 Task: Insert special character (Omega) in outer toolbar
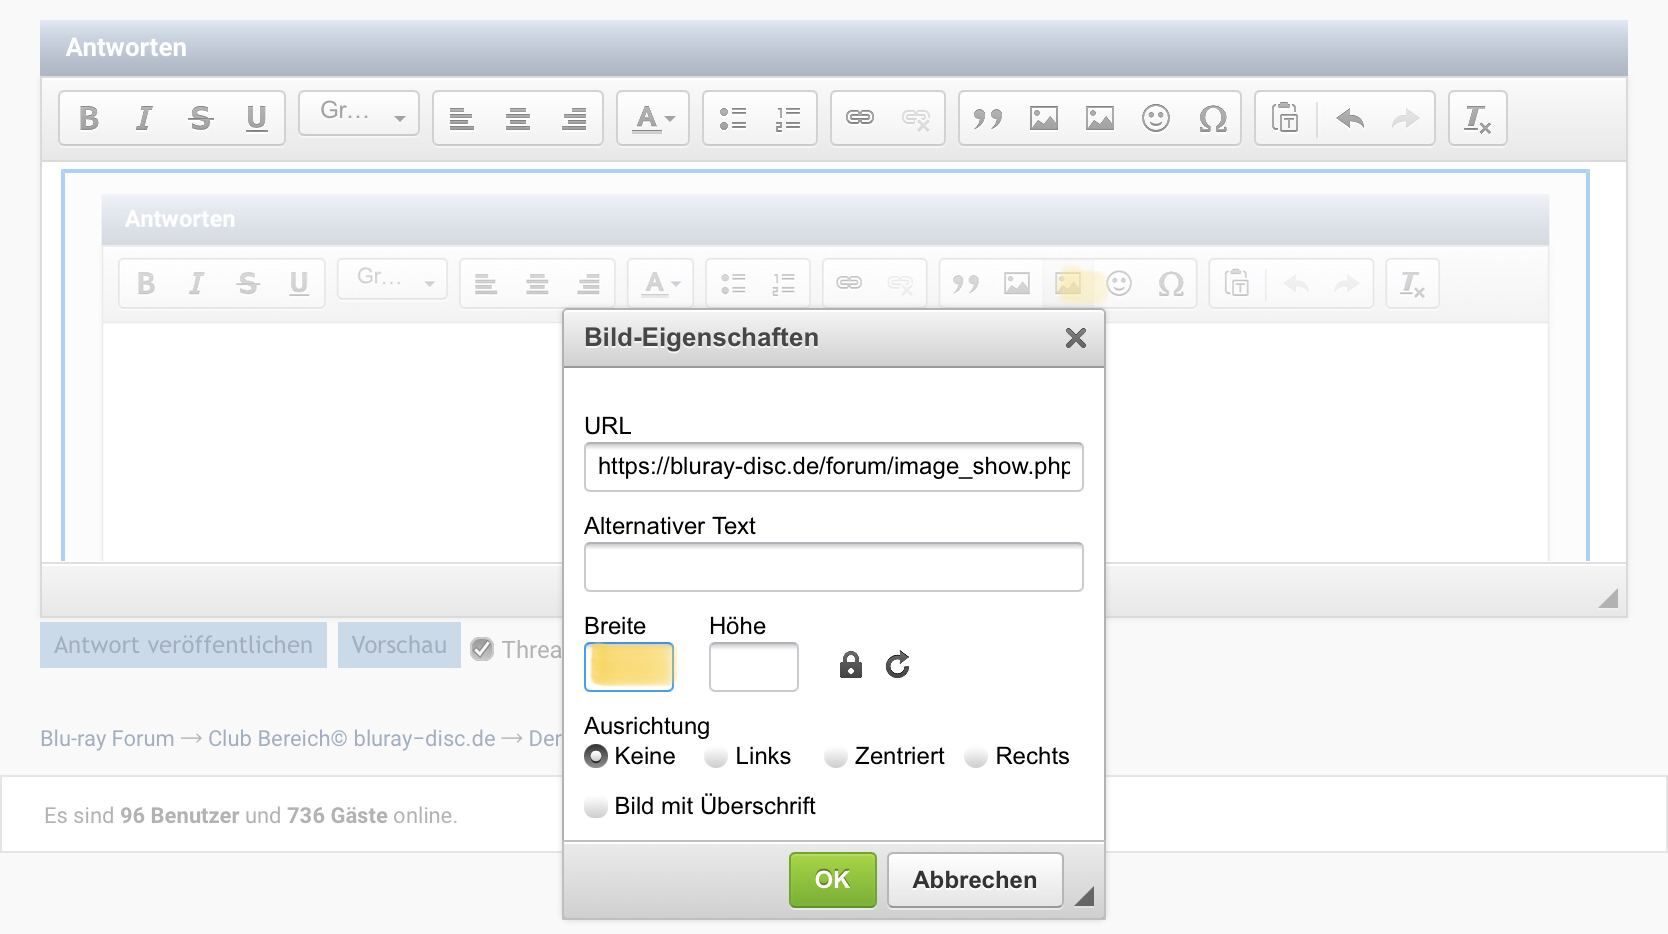1212,119
